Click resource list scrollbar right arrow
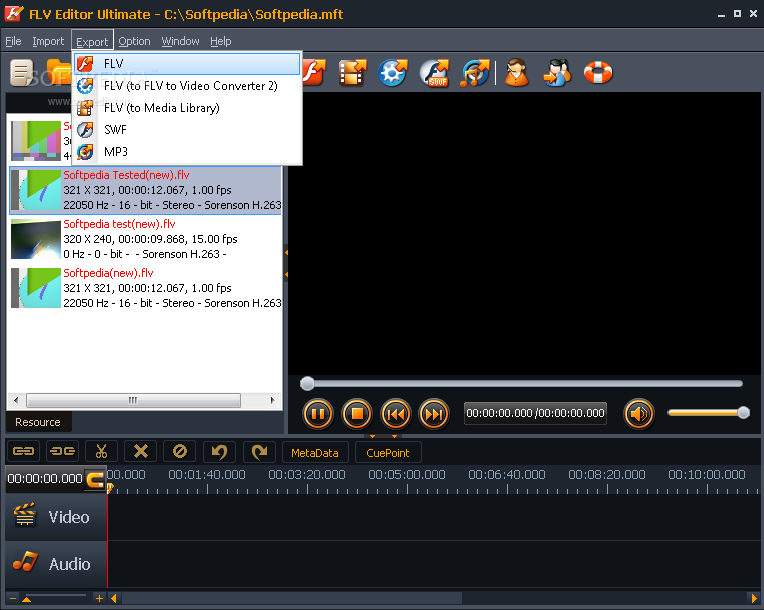 272,400
